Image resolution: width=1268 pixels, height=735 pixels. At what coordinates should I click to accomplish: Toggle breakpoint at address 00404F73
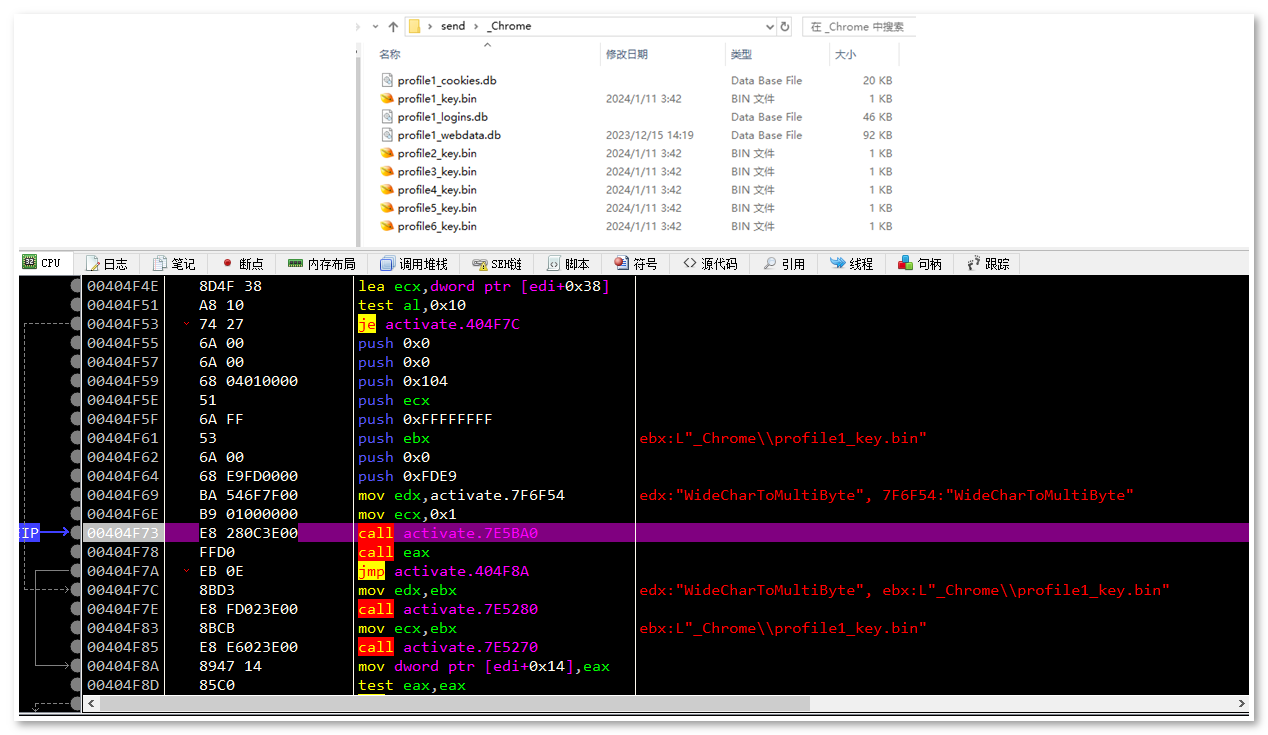(76, 533)
